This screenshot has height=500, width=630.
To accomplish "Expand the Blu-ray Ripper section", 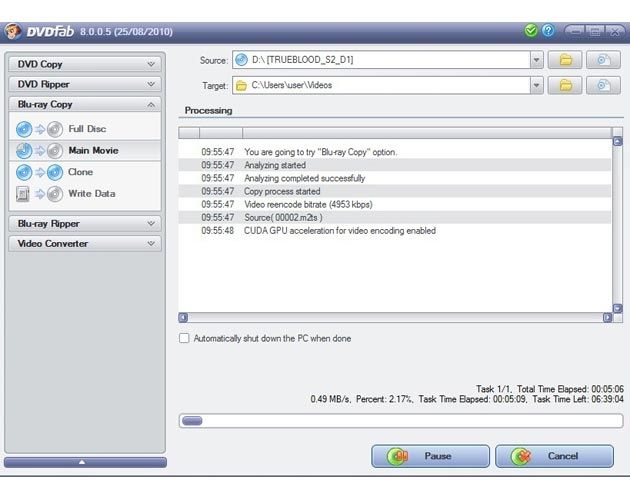I will pyautogui.click(x=85, y=224).
